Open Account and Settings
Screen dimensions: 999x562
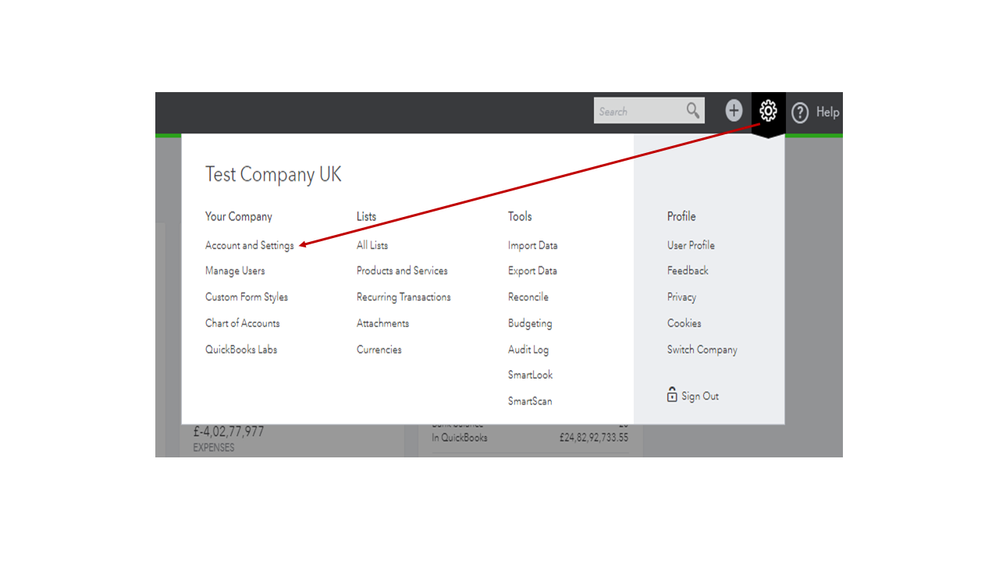pyautogui.click(x=249, y=245)
